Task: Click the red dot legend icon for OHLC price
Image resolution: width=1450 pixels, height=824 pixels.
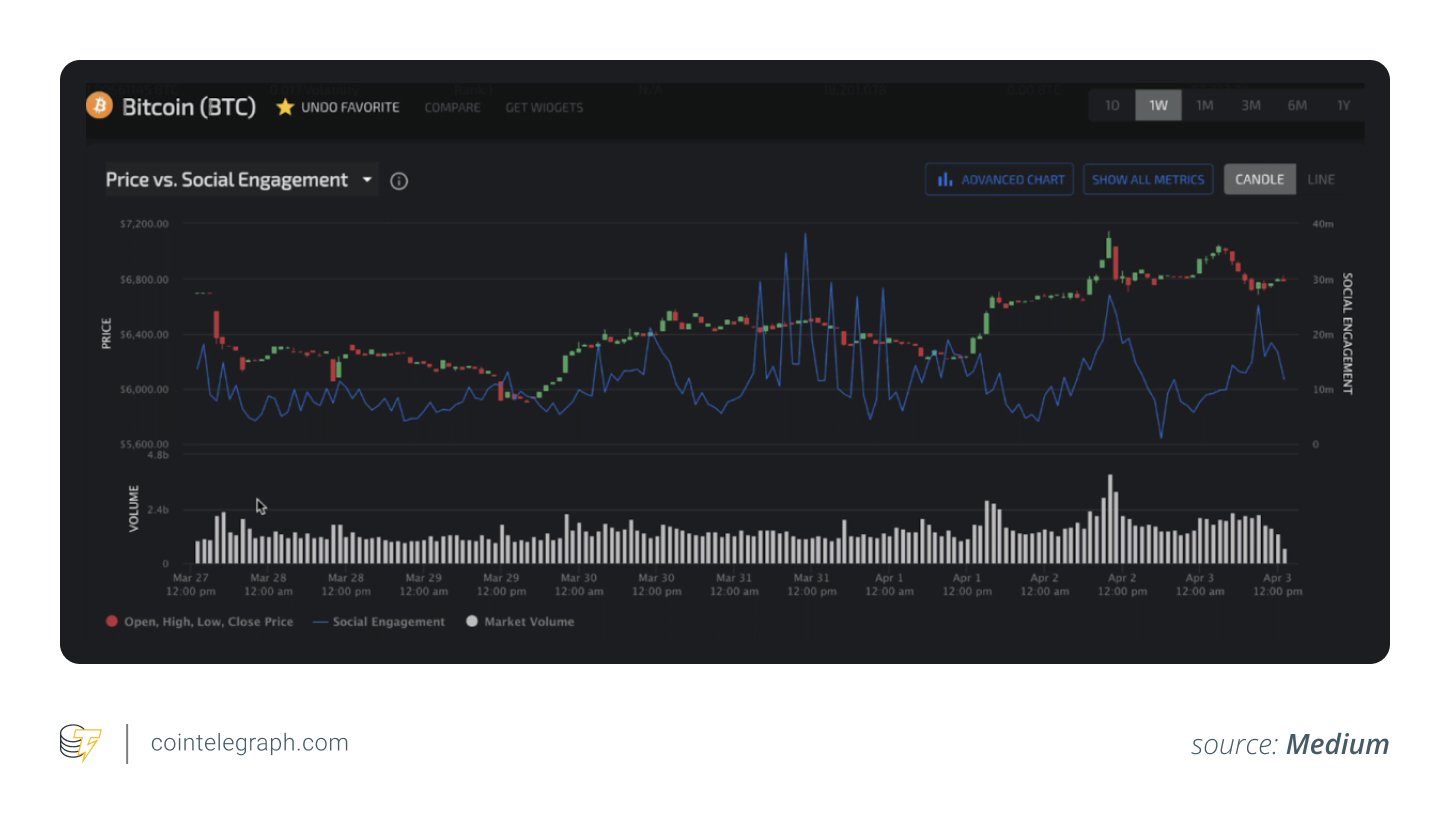Action: pyautogui.click(x=111, y=621)
